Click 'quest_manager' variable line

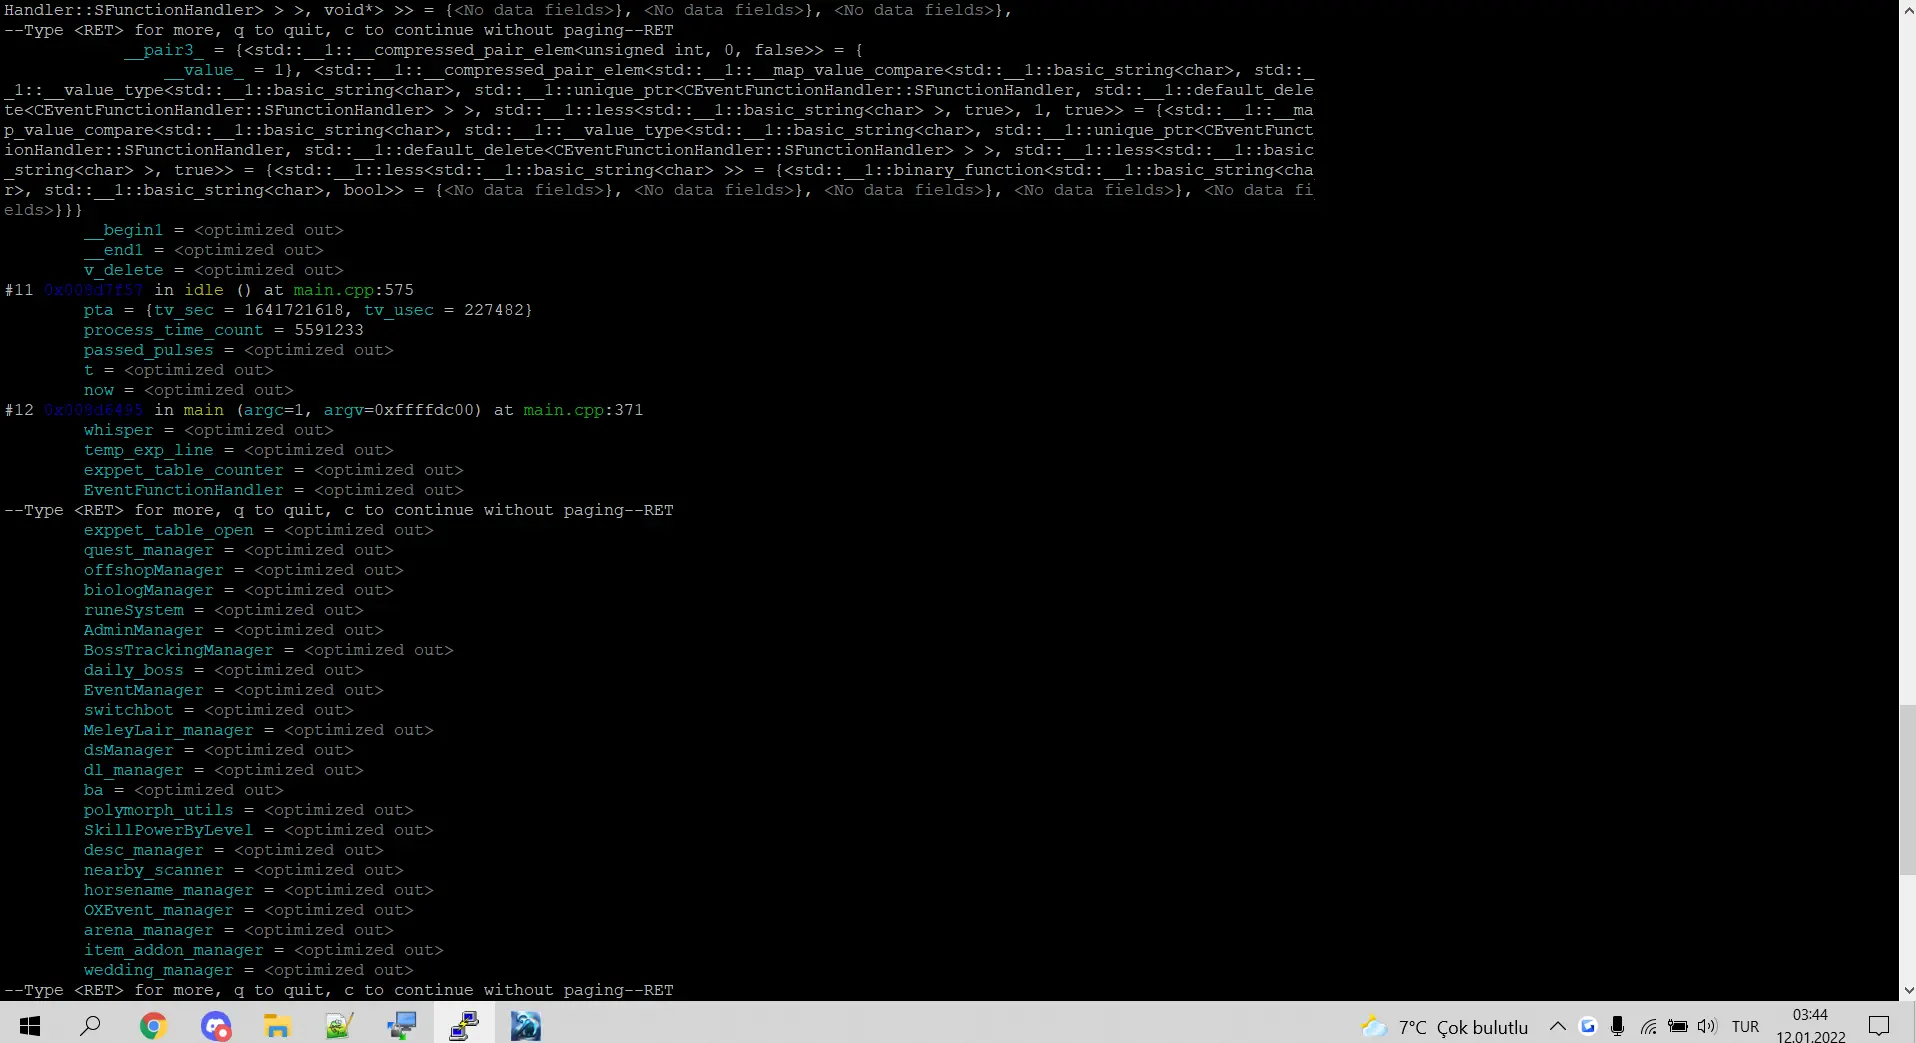pos(239,550)
